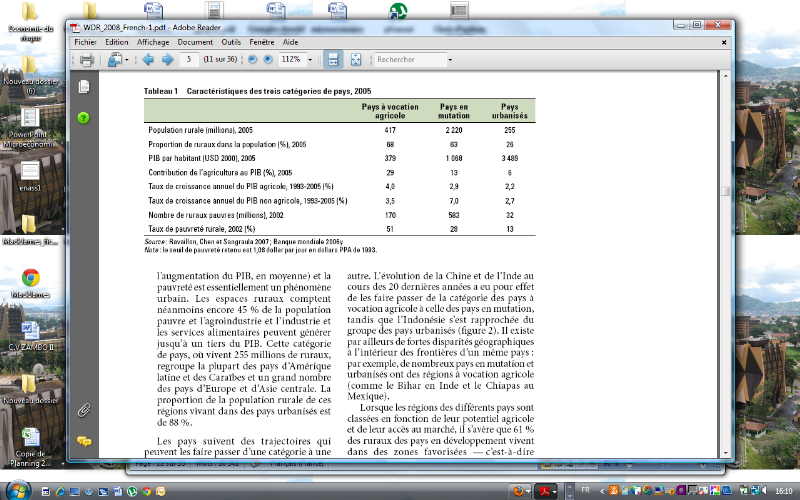Click the zoom in (plus) button
Image resolution: width=800 pixels, height=500 pixels.
tap(268, 59)
